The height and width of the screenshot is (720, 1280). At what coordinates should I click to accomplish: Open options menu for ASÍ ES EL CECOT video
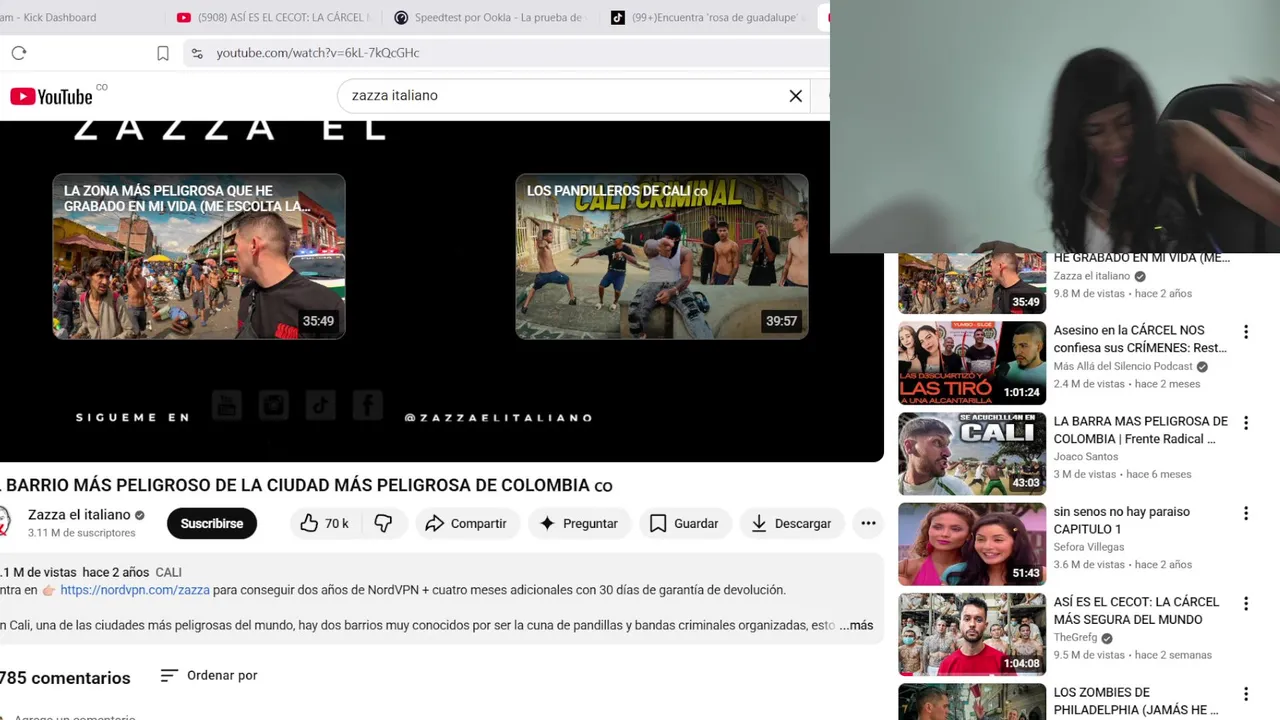pyautogui.click(x=1246, y=604)
